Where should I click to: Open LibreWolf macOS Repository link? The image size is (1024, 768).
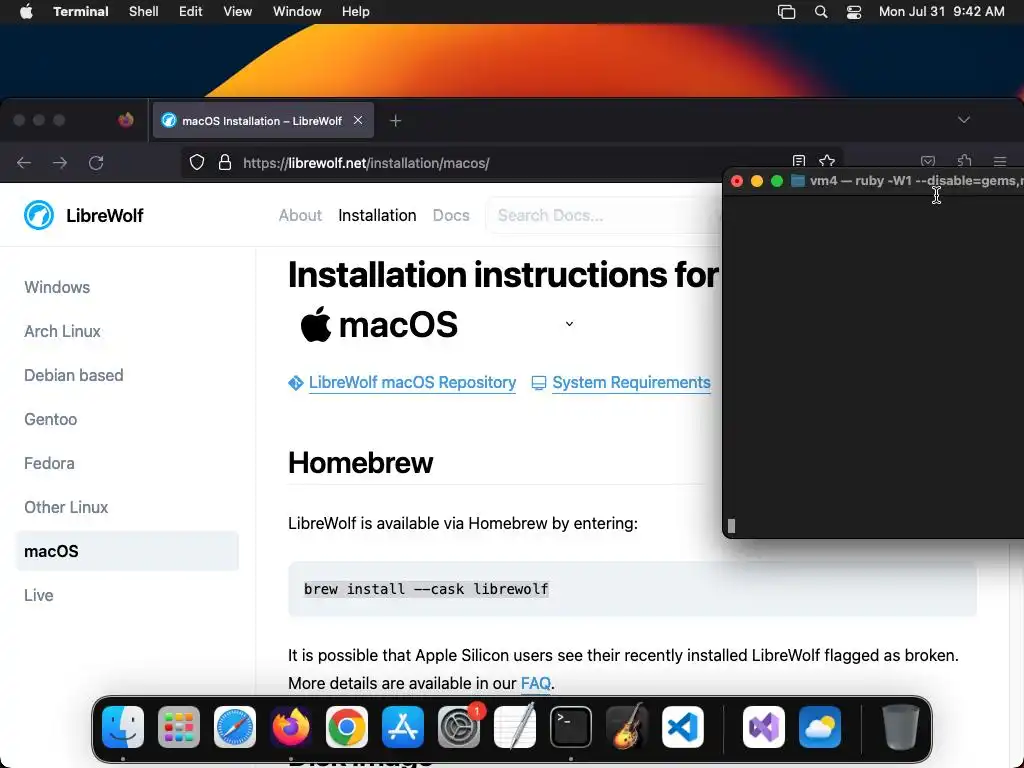(x=411, y=383)
